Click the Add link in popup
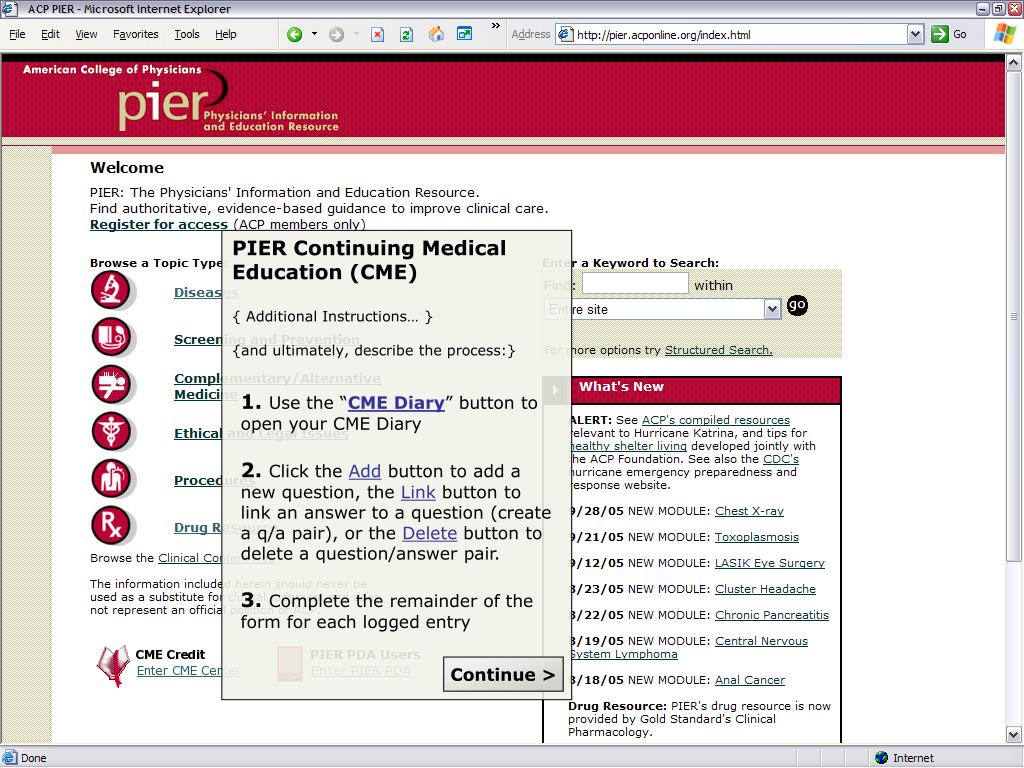This screenshot has height=768, width=1024. coord(364,471)
